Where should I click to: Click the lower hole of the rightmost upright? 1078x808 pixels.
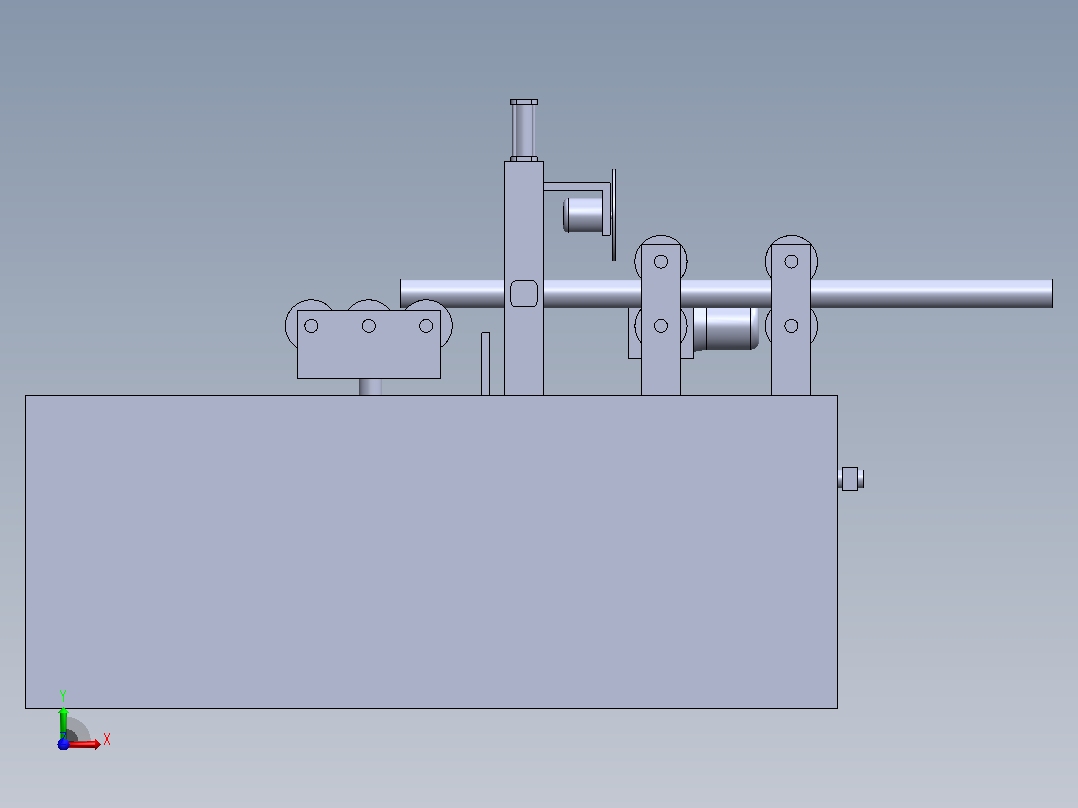791,326
